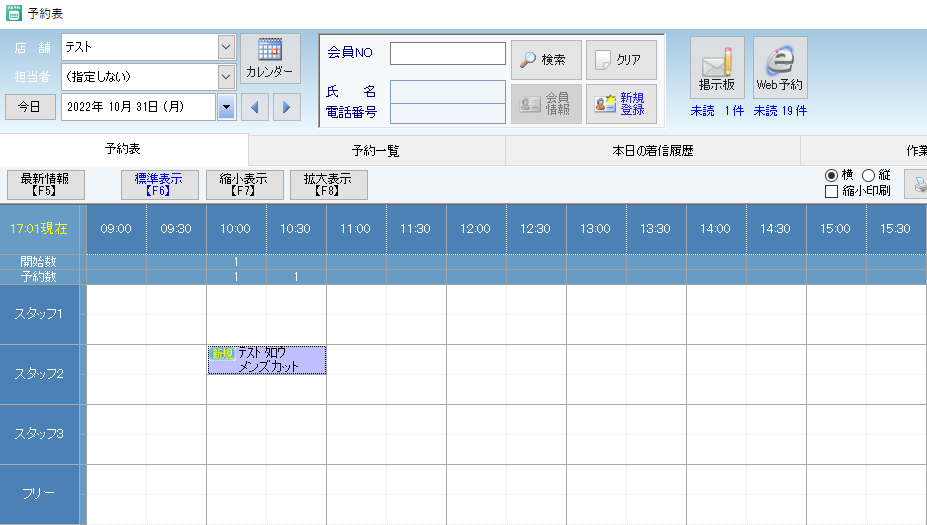Select the テスト タロウ メンズカット reservation block
927x525 pixels.
click(267, 360)
